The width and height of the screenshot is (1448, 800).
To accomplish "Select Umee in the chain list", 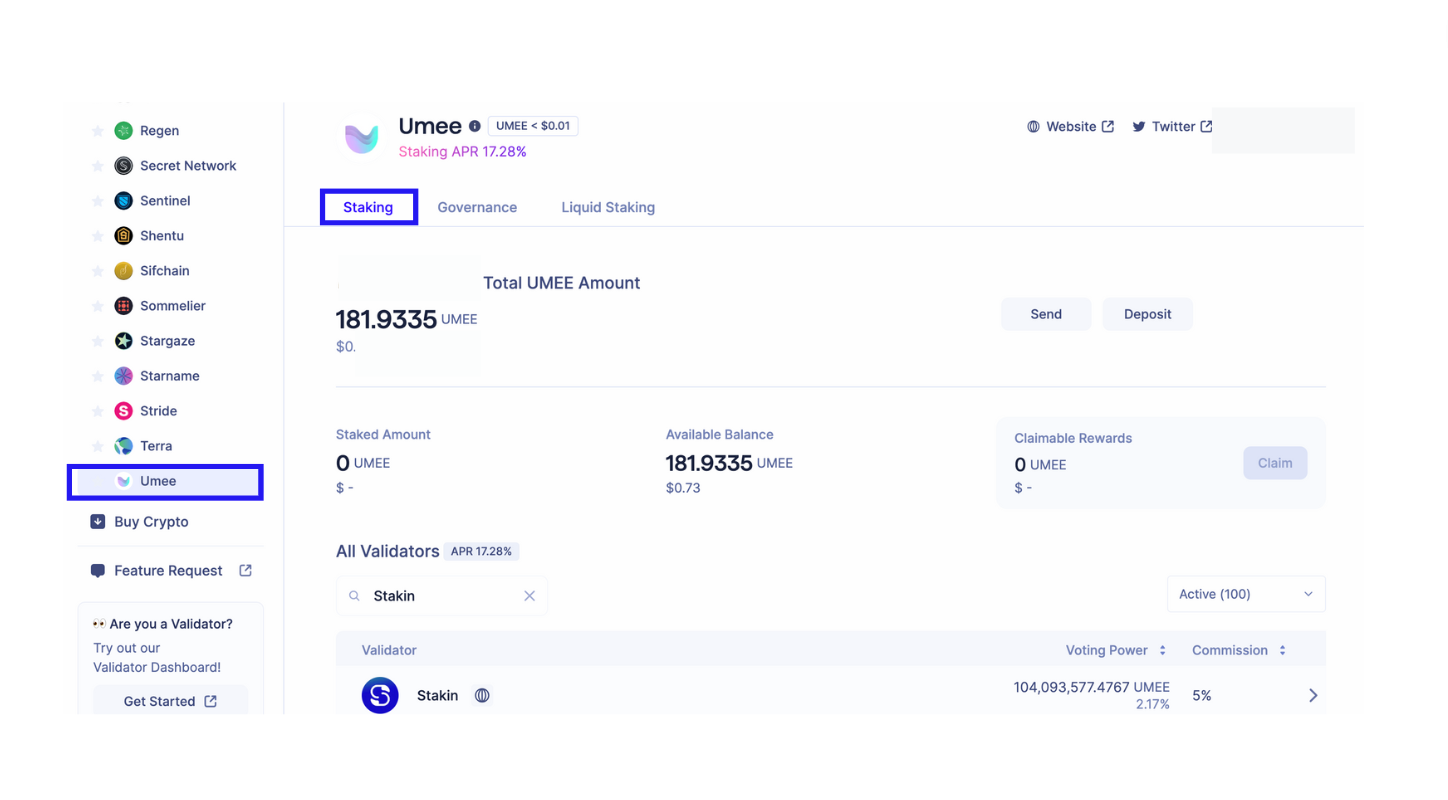I will tap(165, 481).
